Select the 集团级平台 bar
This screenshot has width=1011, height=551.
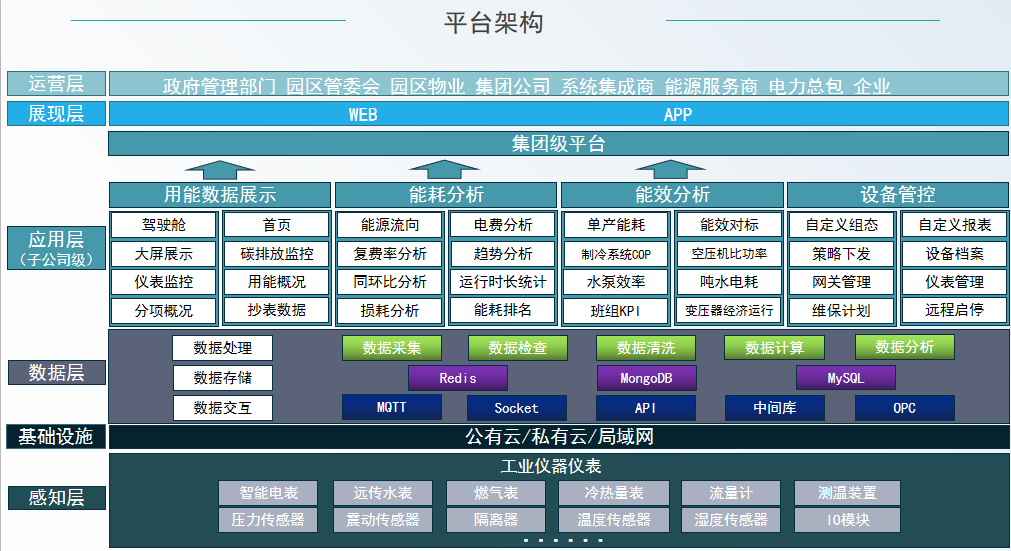[558, 144]
